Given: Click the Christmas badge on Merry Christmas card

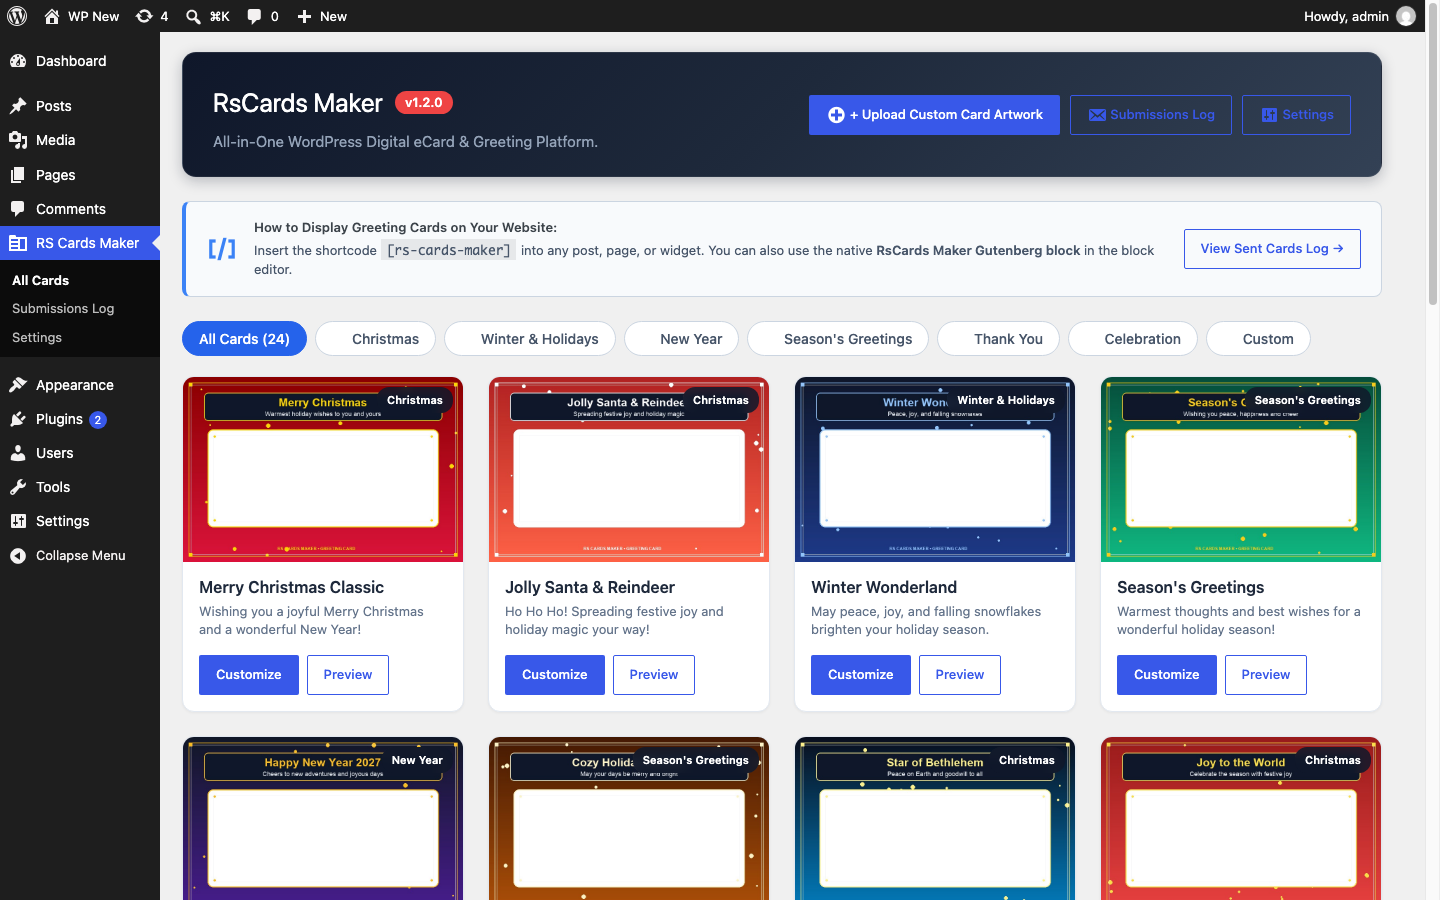Looking at the screenshot, I should tap(415, 400).
